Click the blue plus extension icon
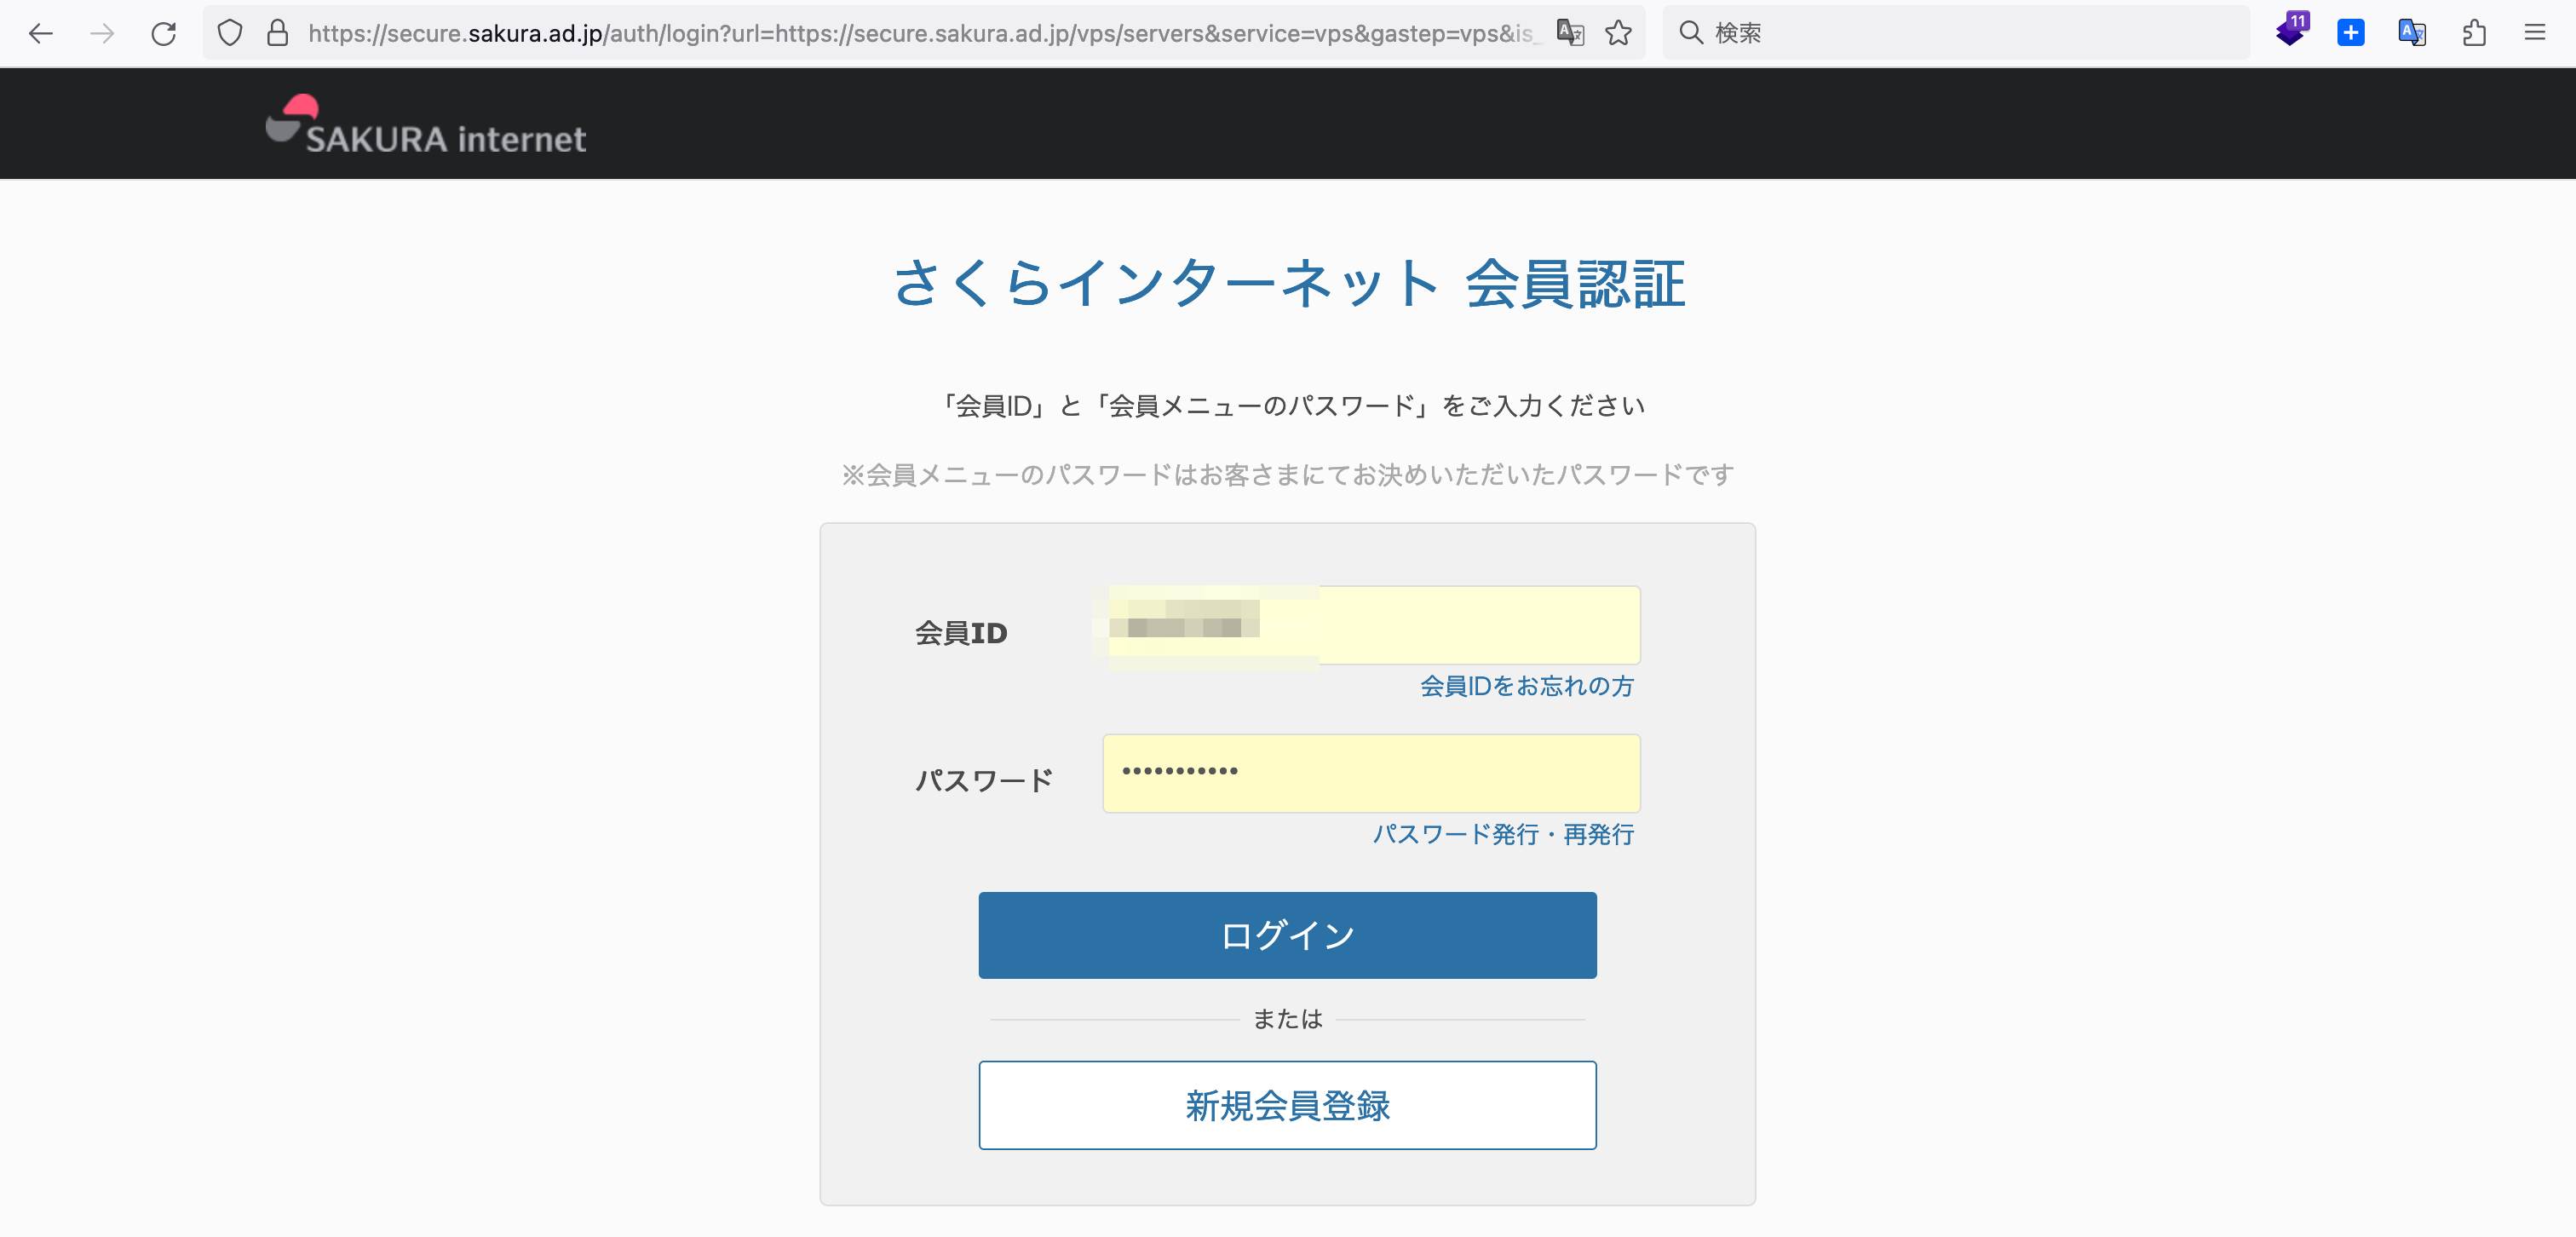 [x=2350, y=33]
